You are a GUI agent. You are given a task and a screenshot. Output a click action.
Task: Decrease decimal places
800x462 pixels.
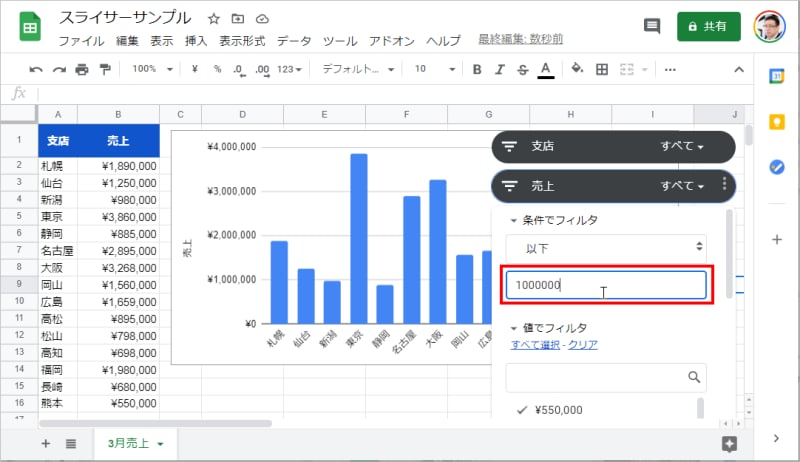pos(239,70)
